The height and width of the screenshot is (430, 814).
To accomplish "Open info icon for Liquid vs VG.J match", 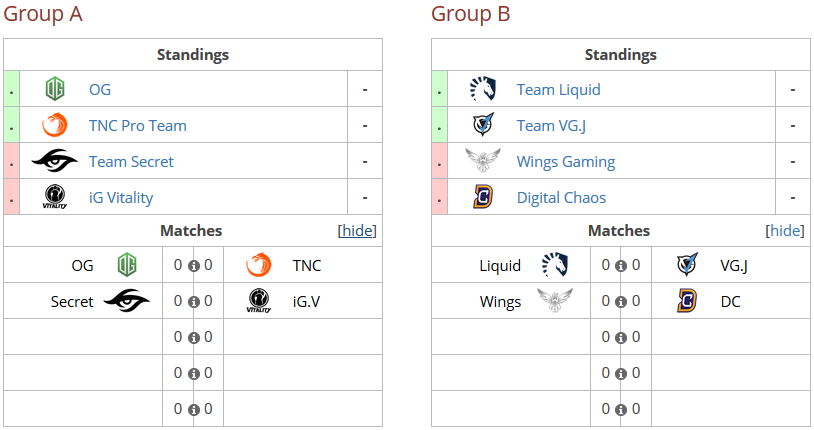I will [621, 266].
